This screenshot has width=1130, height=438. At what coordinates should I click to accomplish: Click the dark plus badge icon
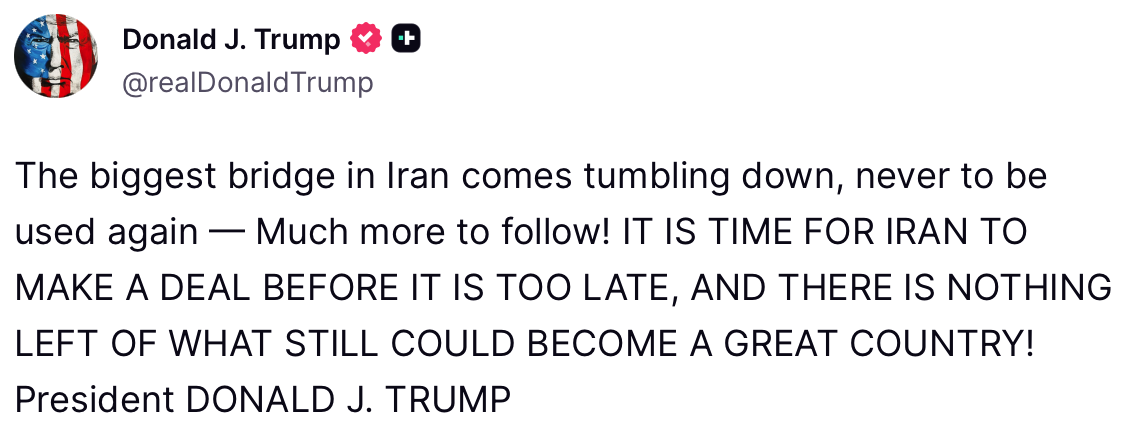[x=406, y=39]
